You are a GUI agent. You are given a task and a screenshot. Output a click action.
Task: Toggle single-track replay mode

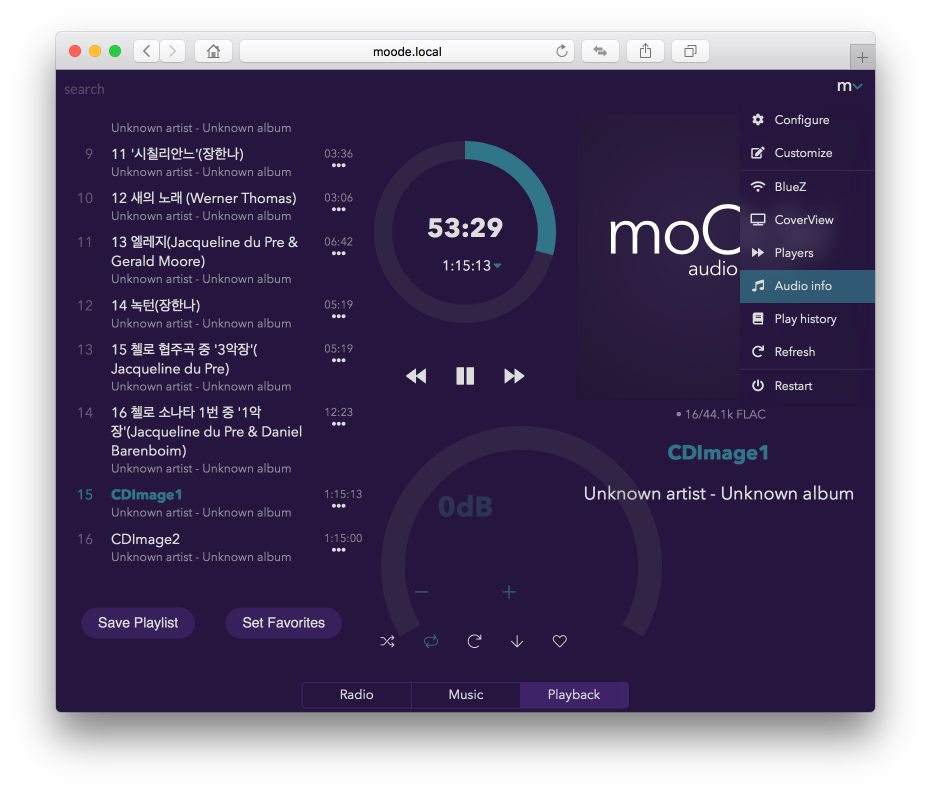click(x=474, y=641)
